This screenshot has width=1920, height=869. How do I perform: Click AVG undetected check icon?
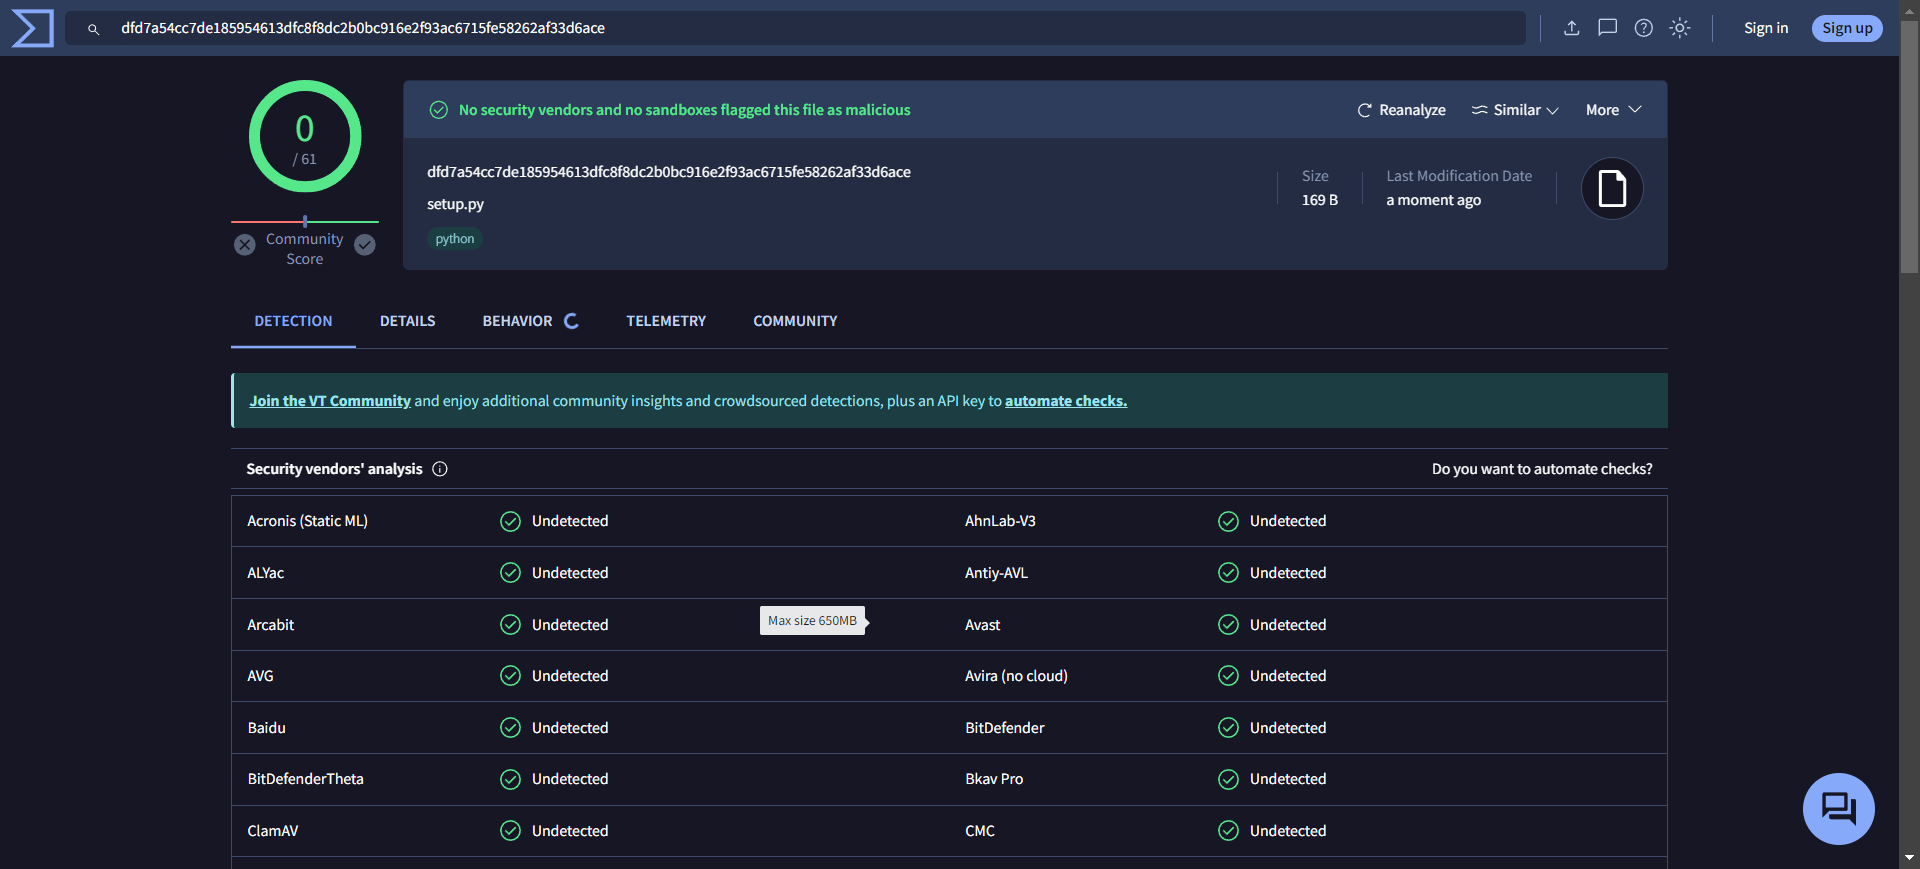click(511, 676)
